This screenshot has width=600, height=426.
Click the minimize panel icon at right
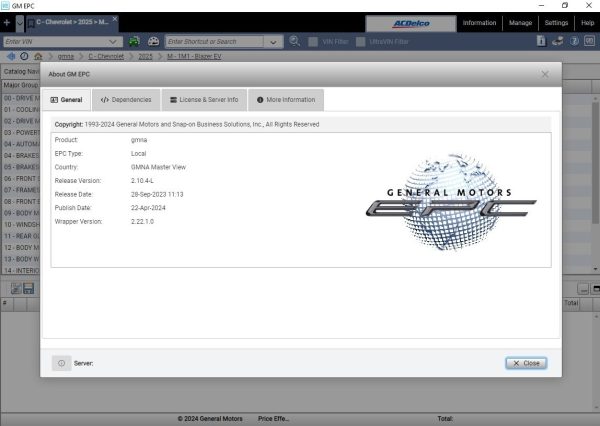tap(583, 289)
